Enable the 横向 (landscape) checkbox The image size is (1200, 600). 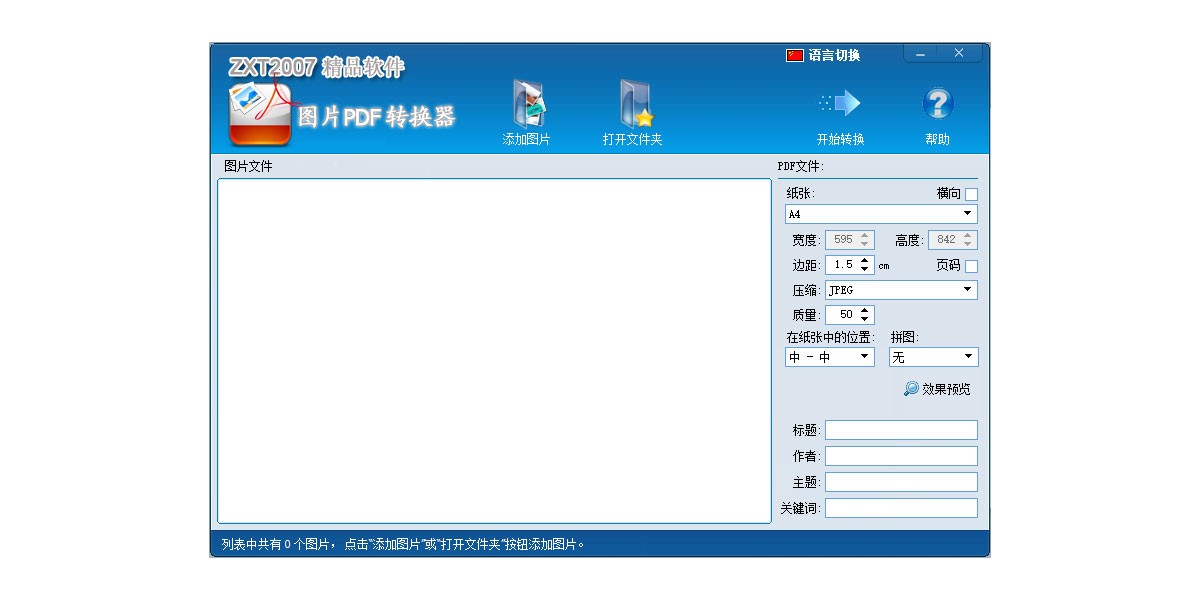click(971, 194)
